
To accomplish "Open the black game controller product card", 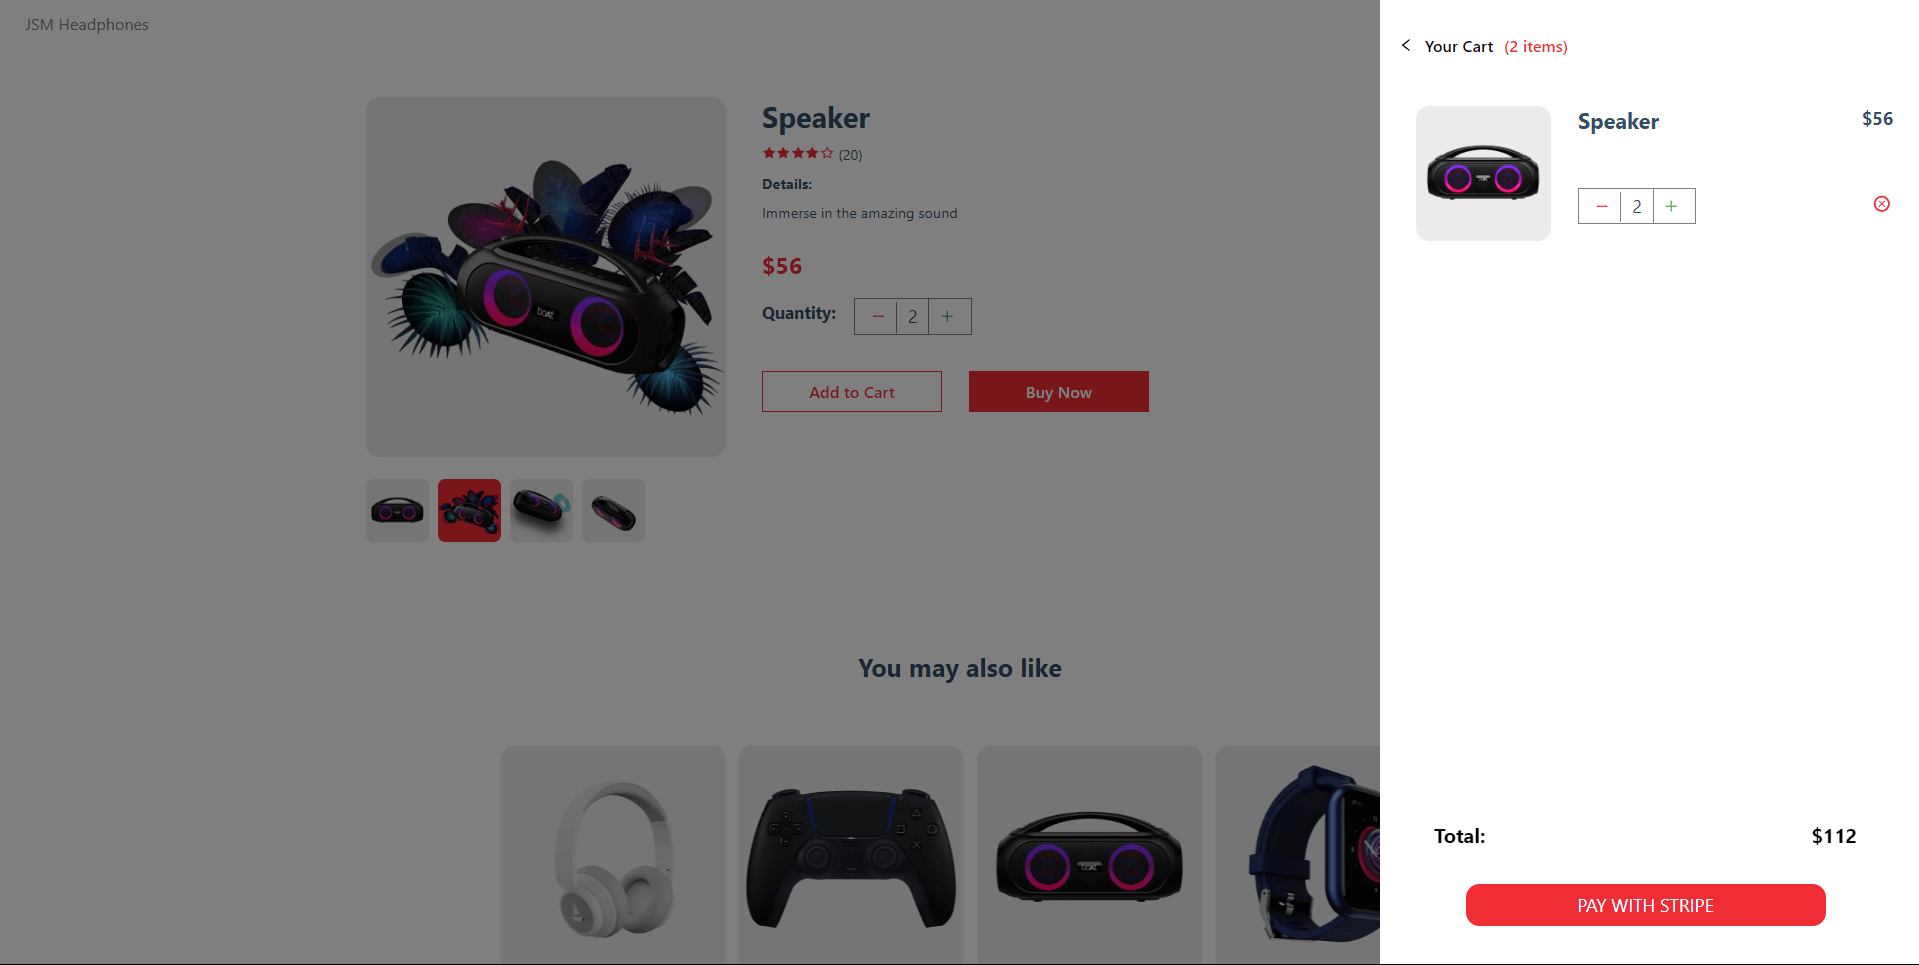I will [851, 855].
